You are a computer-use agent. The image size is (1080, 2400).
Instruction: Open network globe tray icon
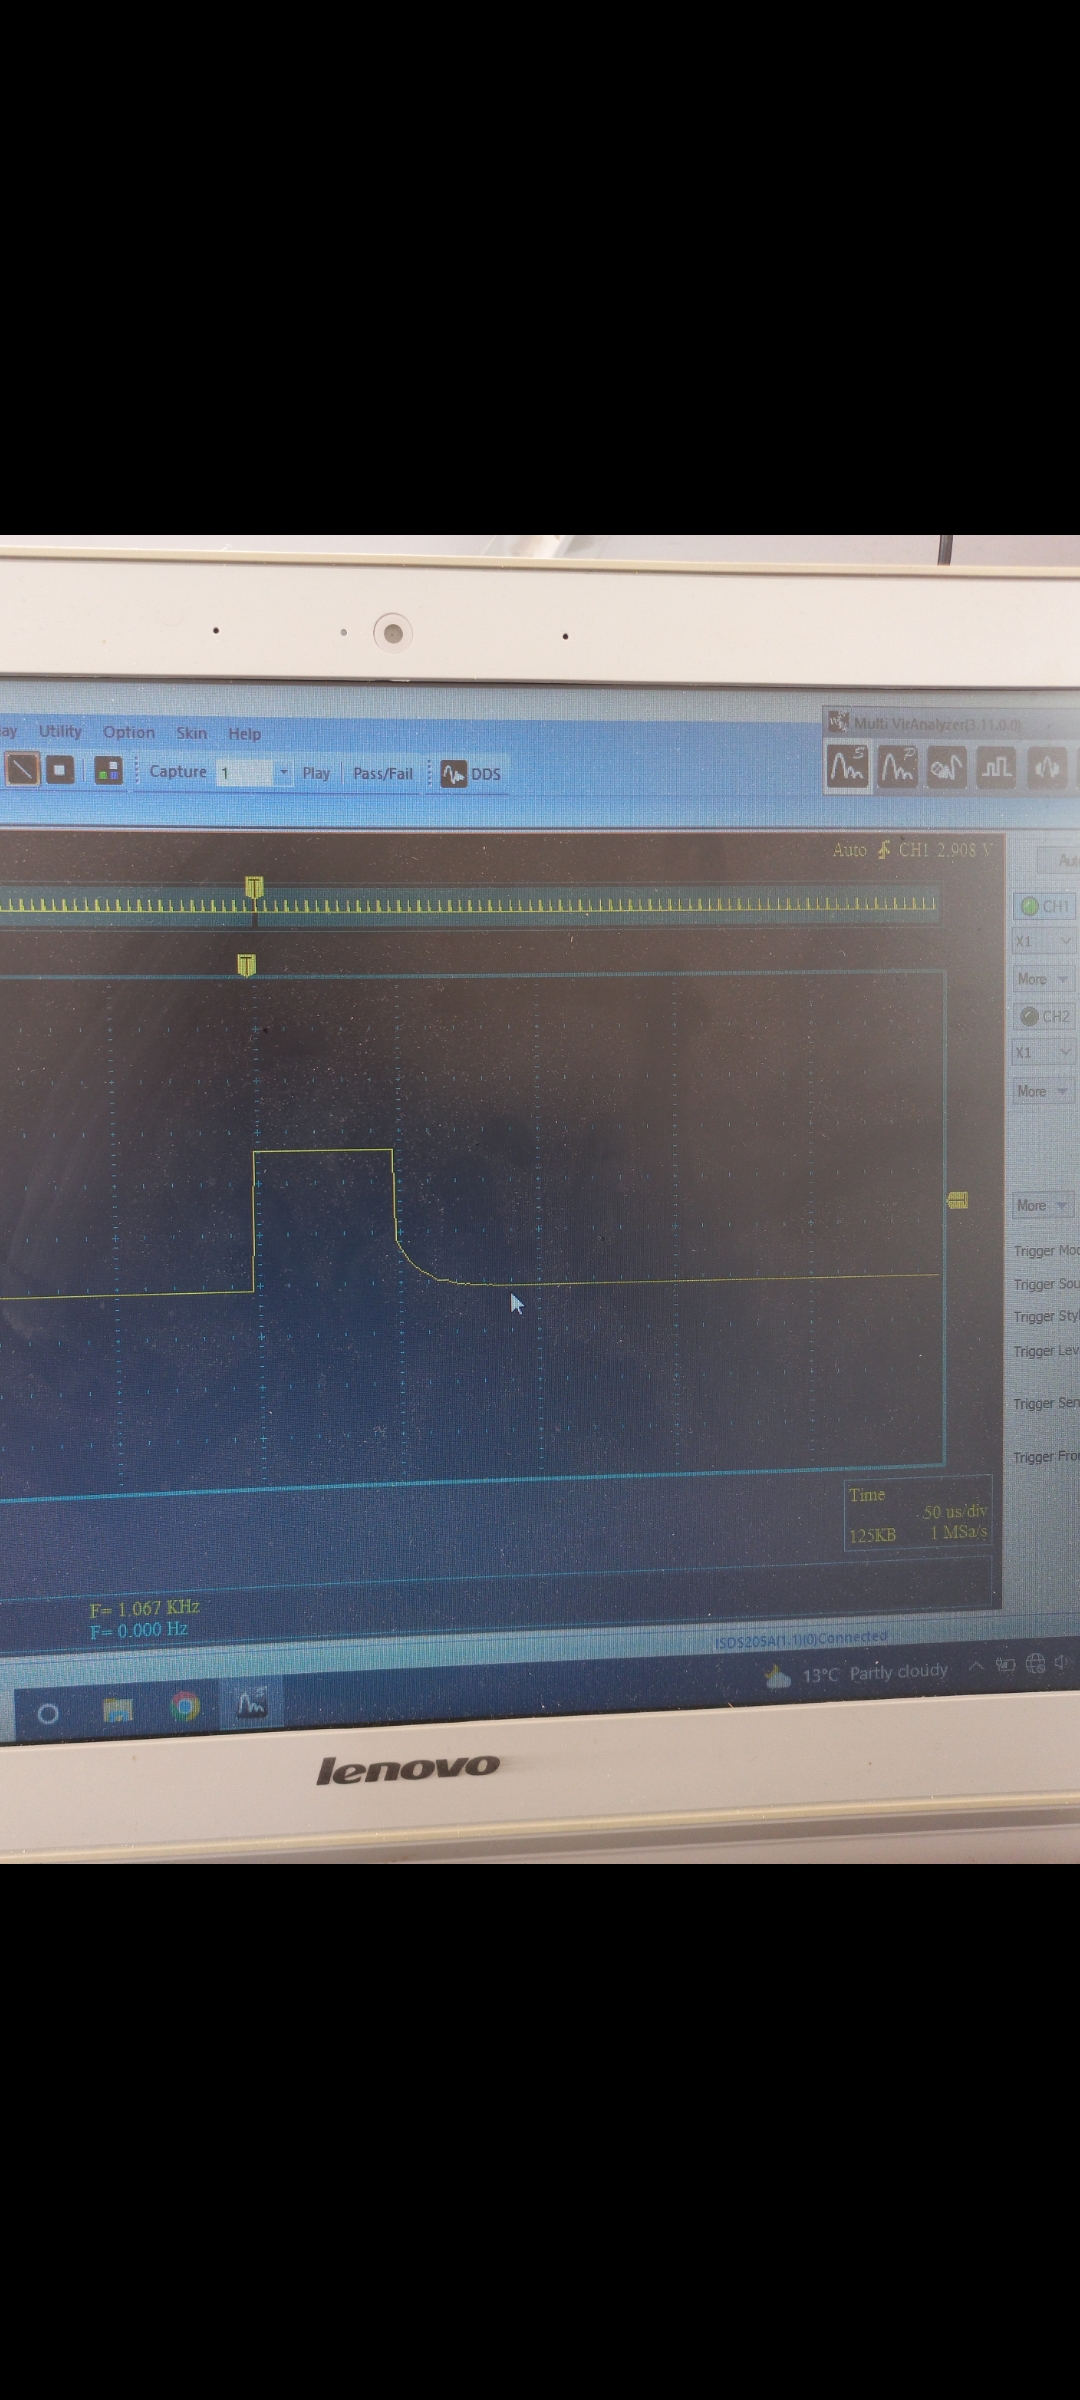click(x=1035, y=1663)
